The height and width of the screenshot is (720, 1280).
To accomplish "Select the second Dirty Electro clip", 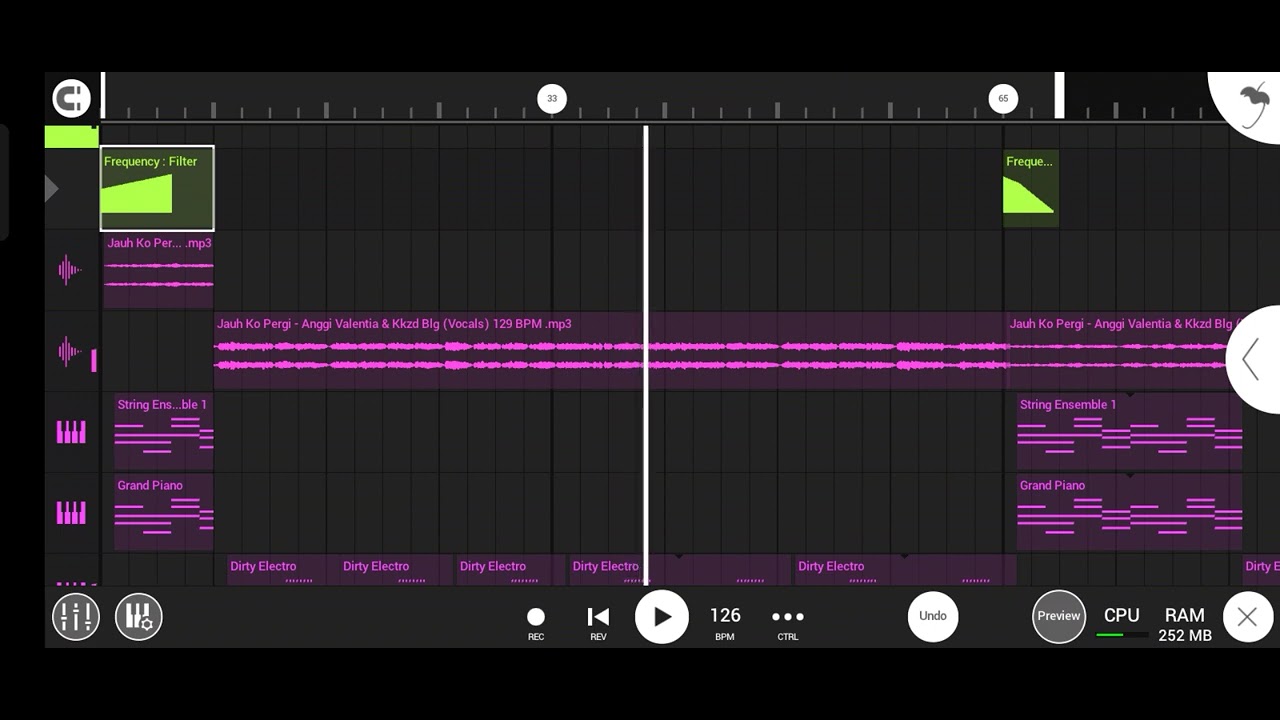I will 396,570.
